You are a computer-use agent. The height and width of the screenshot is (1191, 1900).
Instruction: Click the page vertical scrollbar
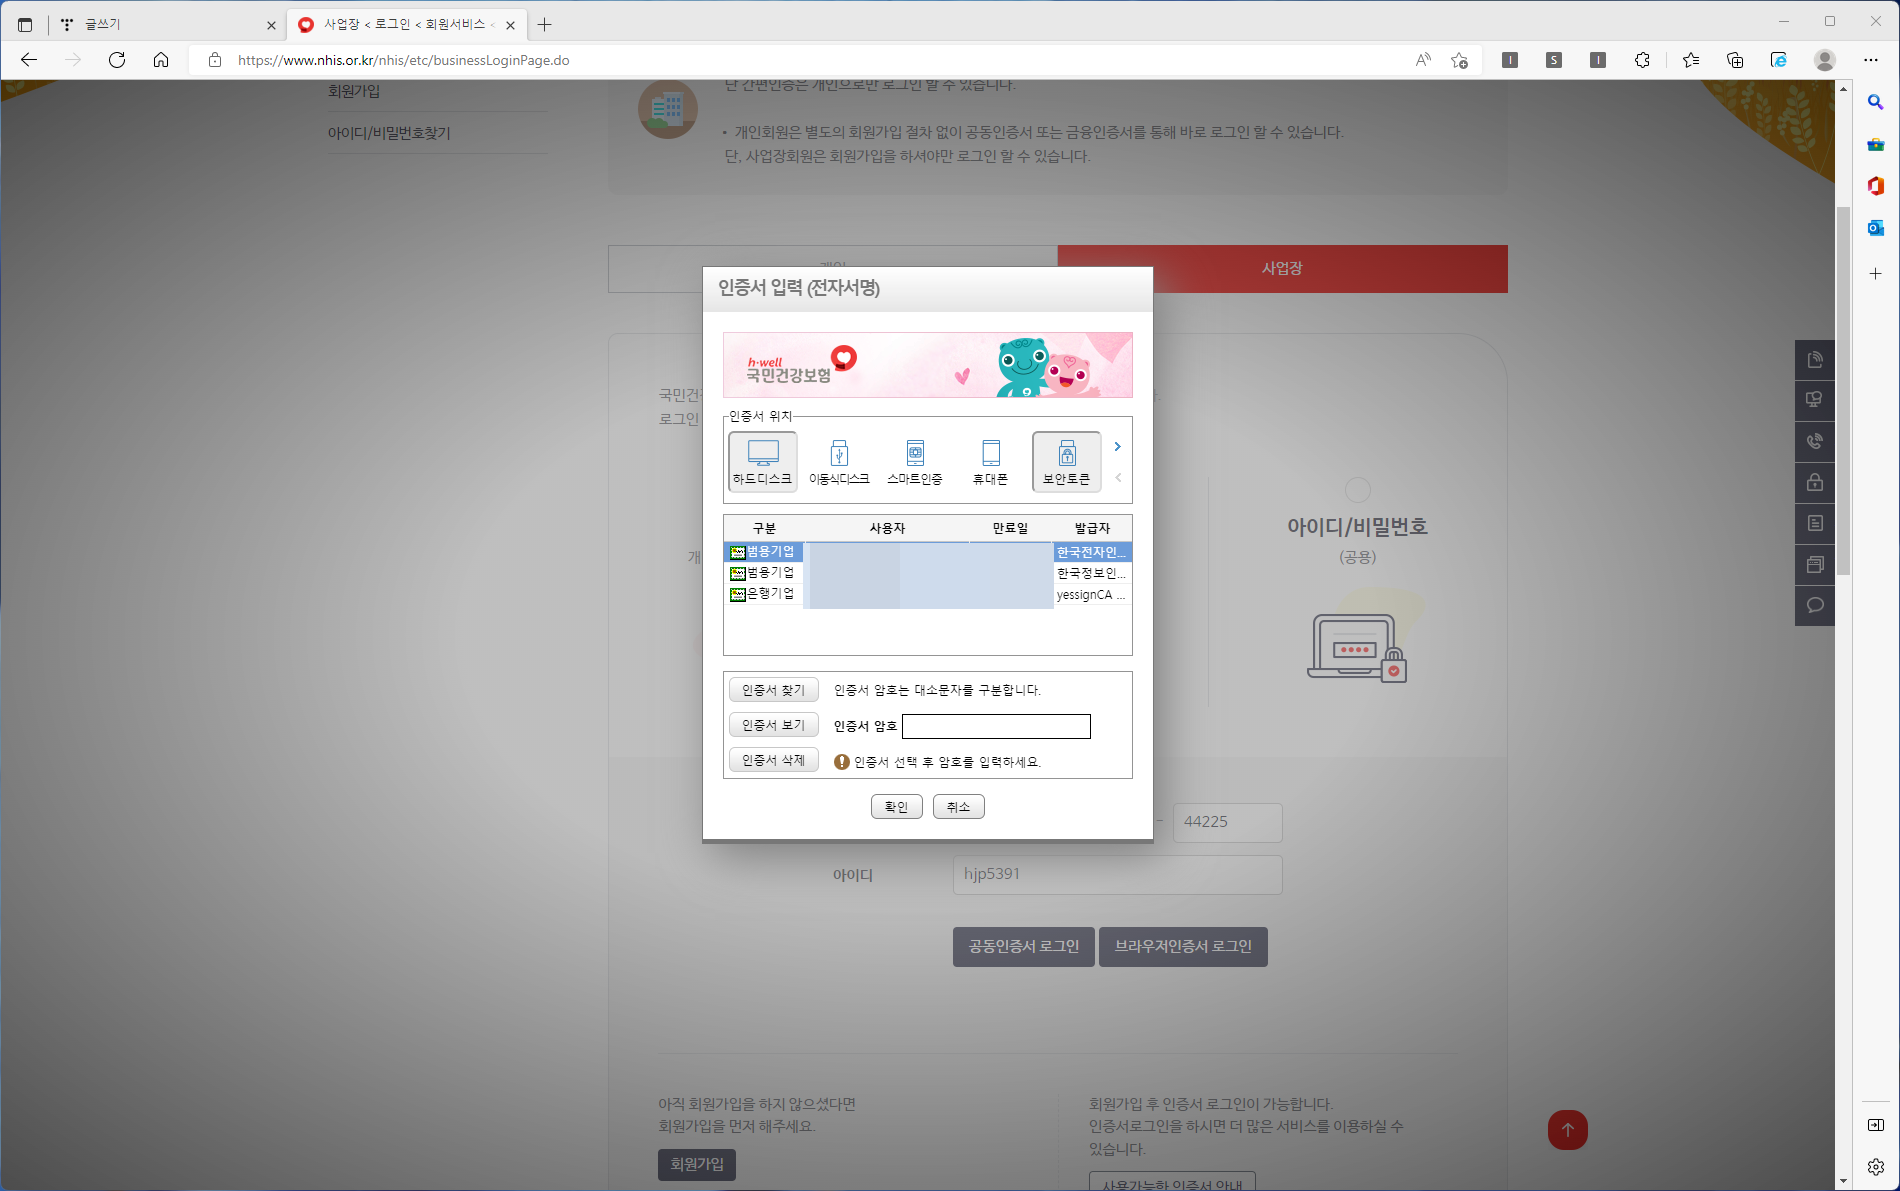tap(1843, 390)
